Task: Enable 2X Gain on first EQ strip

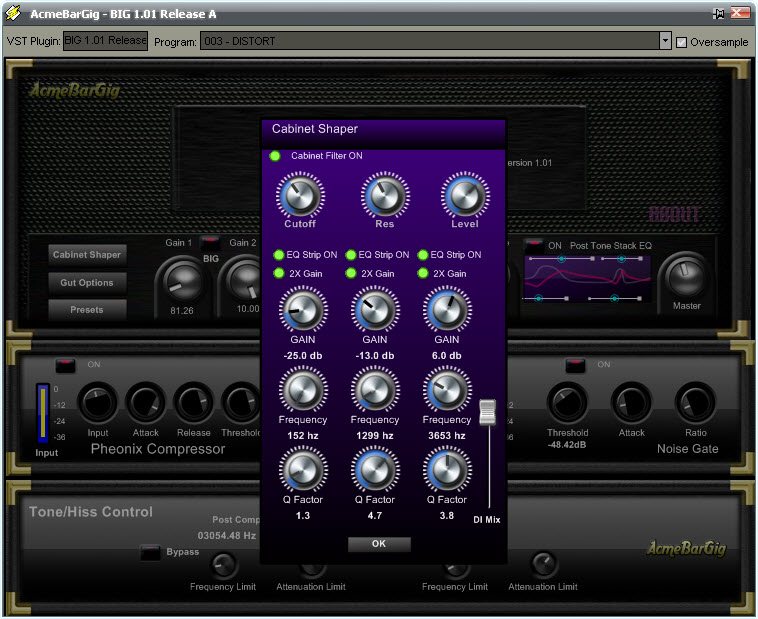Action: click(x=279, y=273)
